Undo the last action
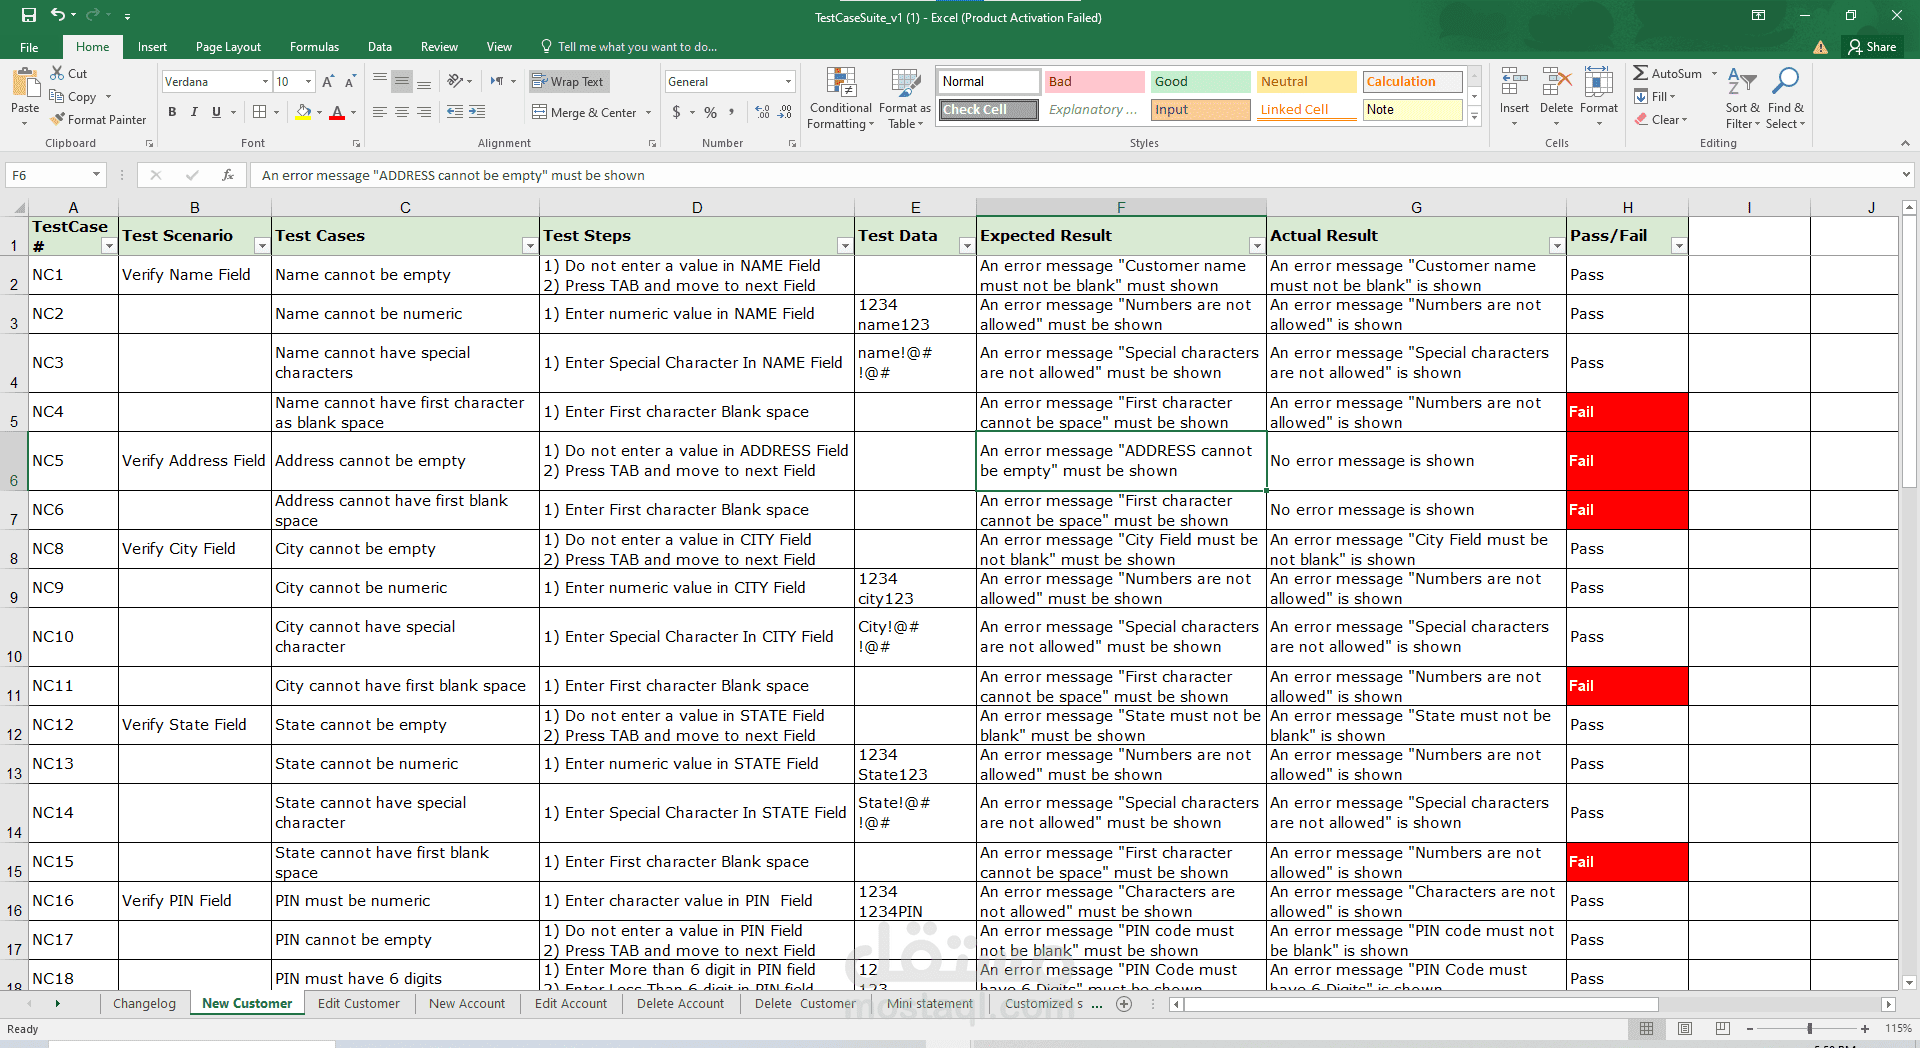Viewport: 1920px width, 1048px height. click(58, 15)
